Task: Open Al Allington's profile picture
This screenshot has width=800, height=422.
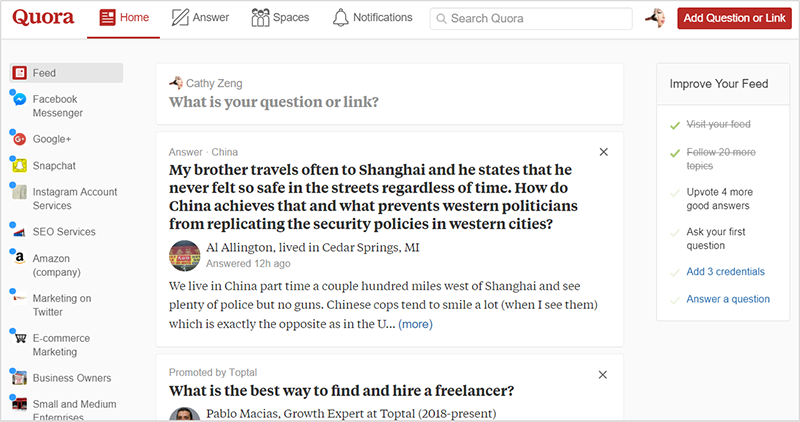Action: coord(185,256)
